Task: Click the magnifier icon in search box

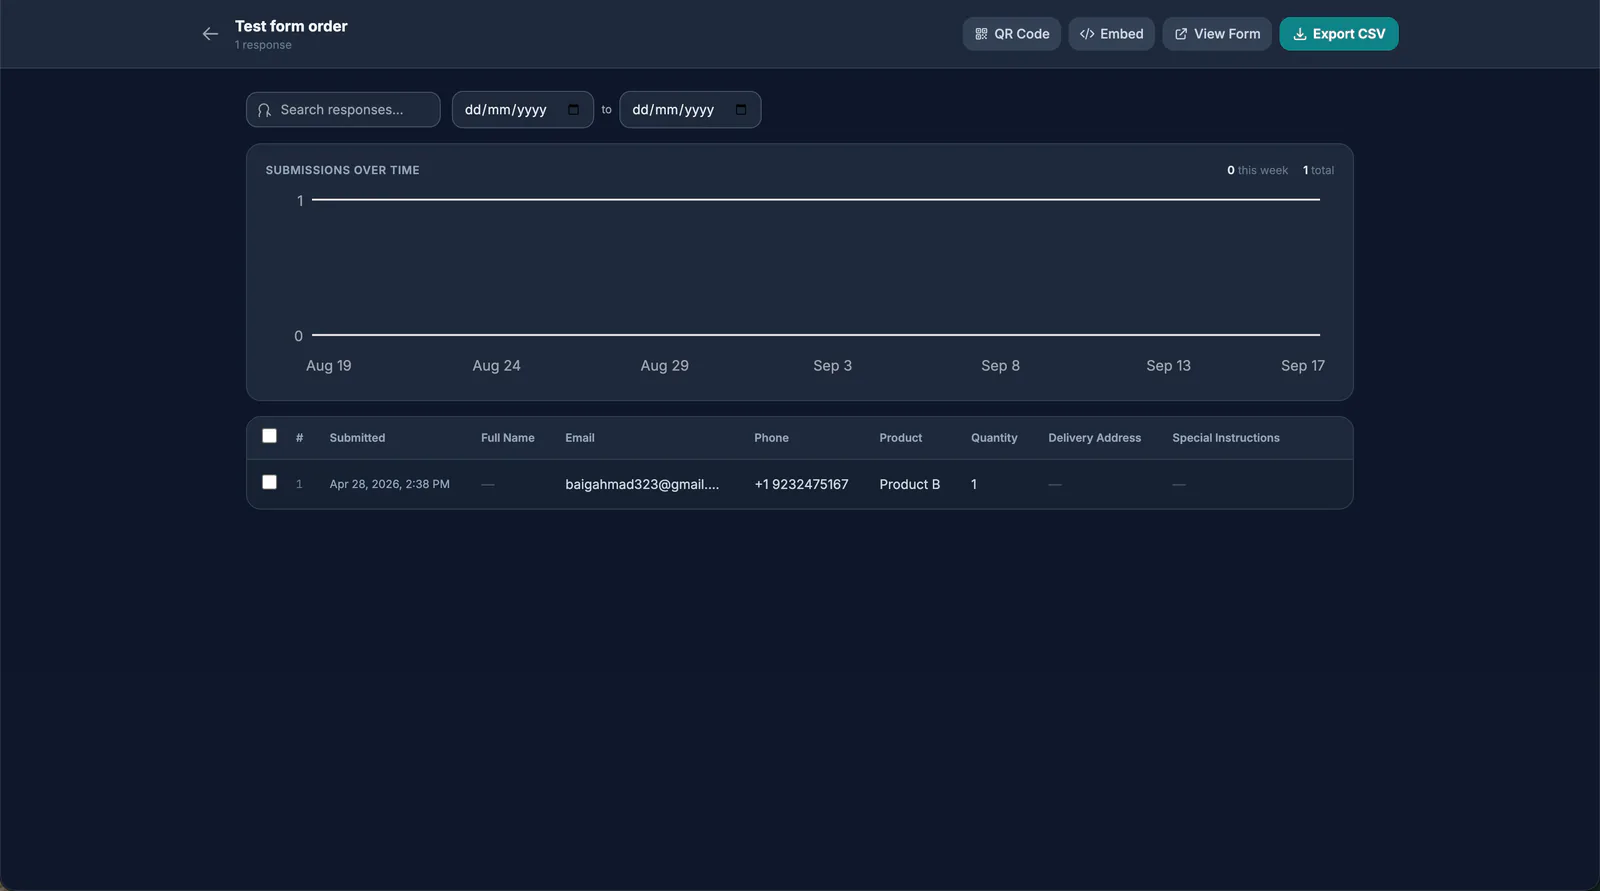Action: click(x=265, y=110)
